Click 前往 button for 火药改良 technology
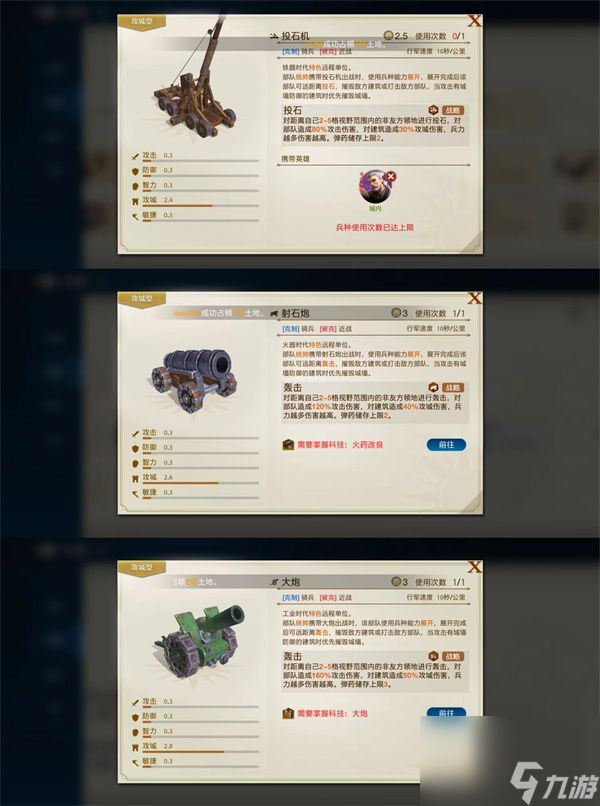The width and height of the screenshot is (600, 806). pyautogui.click(x=446, y=445)
